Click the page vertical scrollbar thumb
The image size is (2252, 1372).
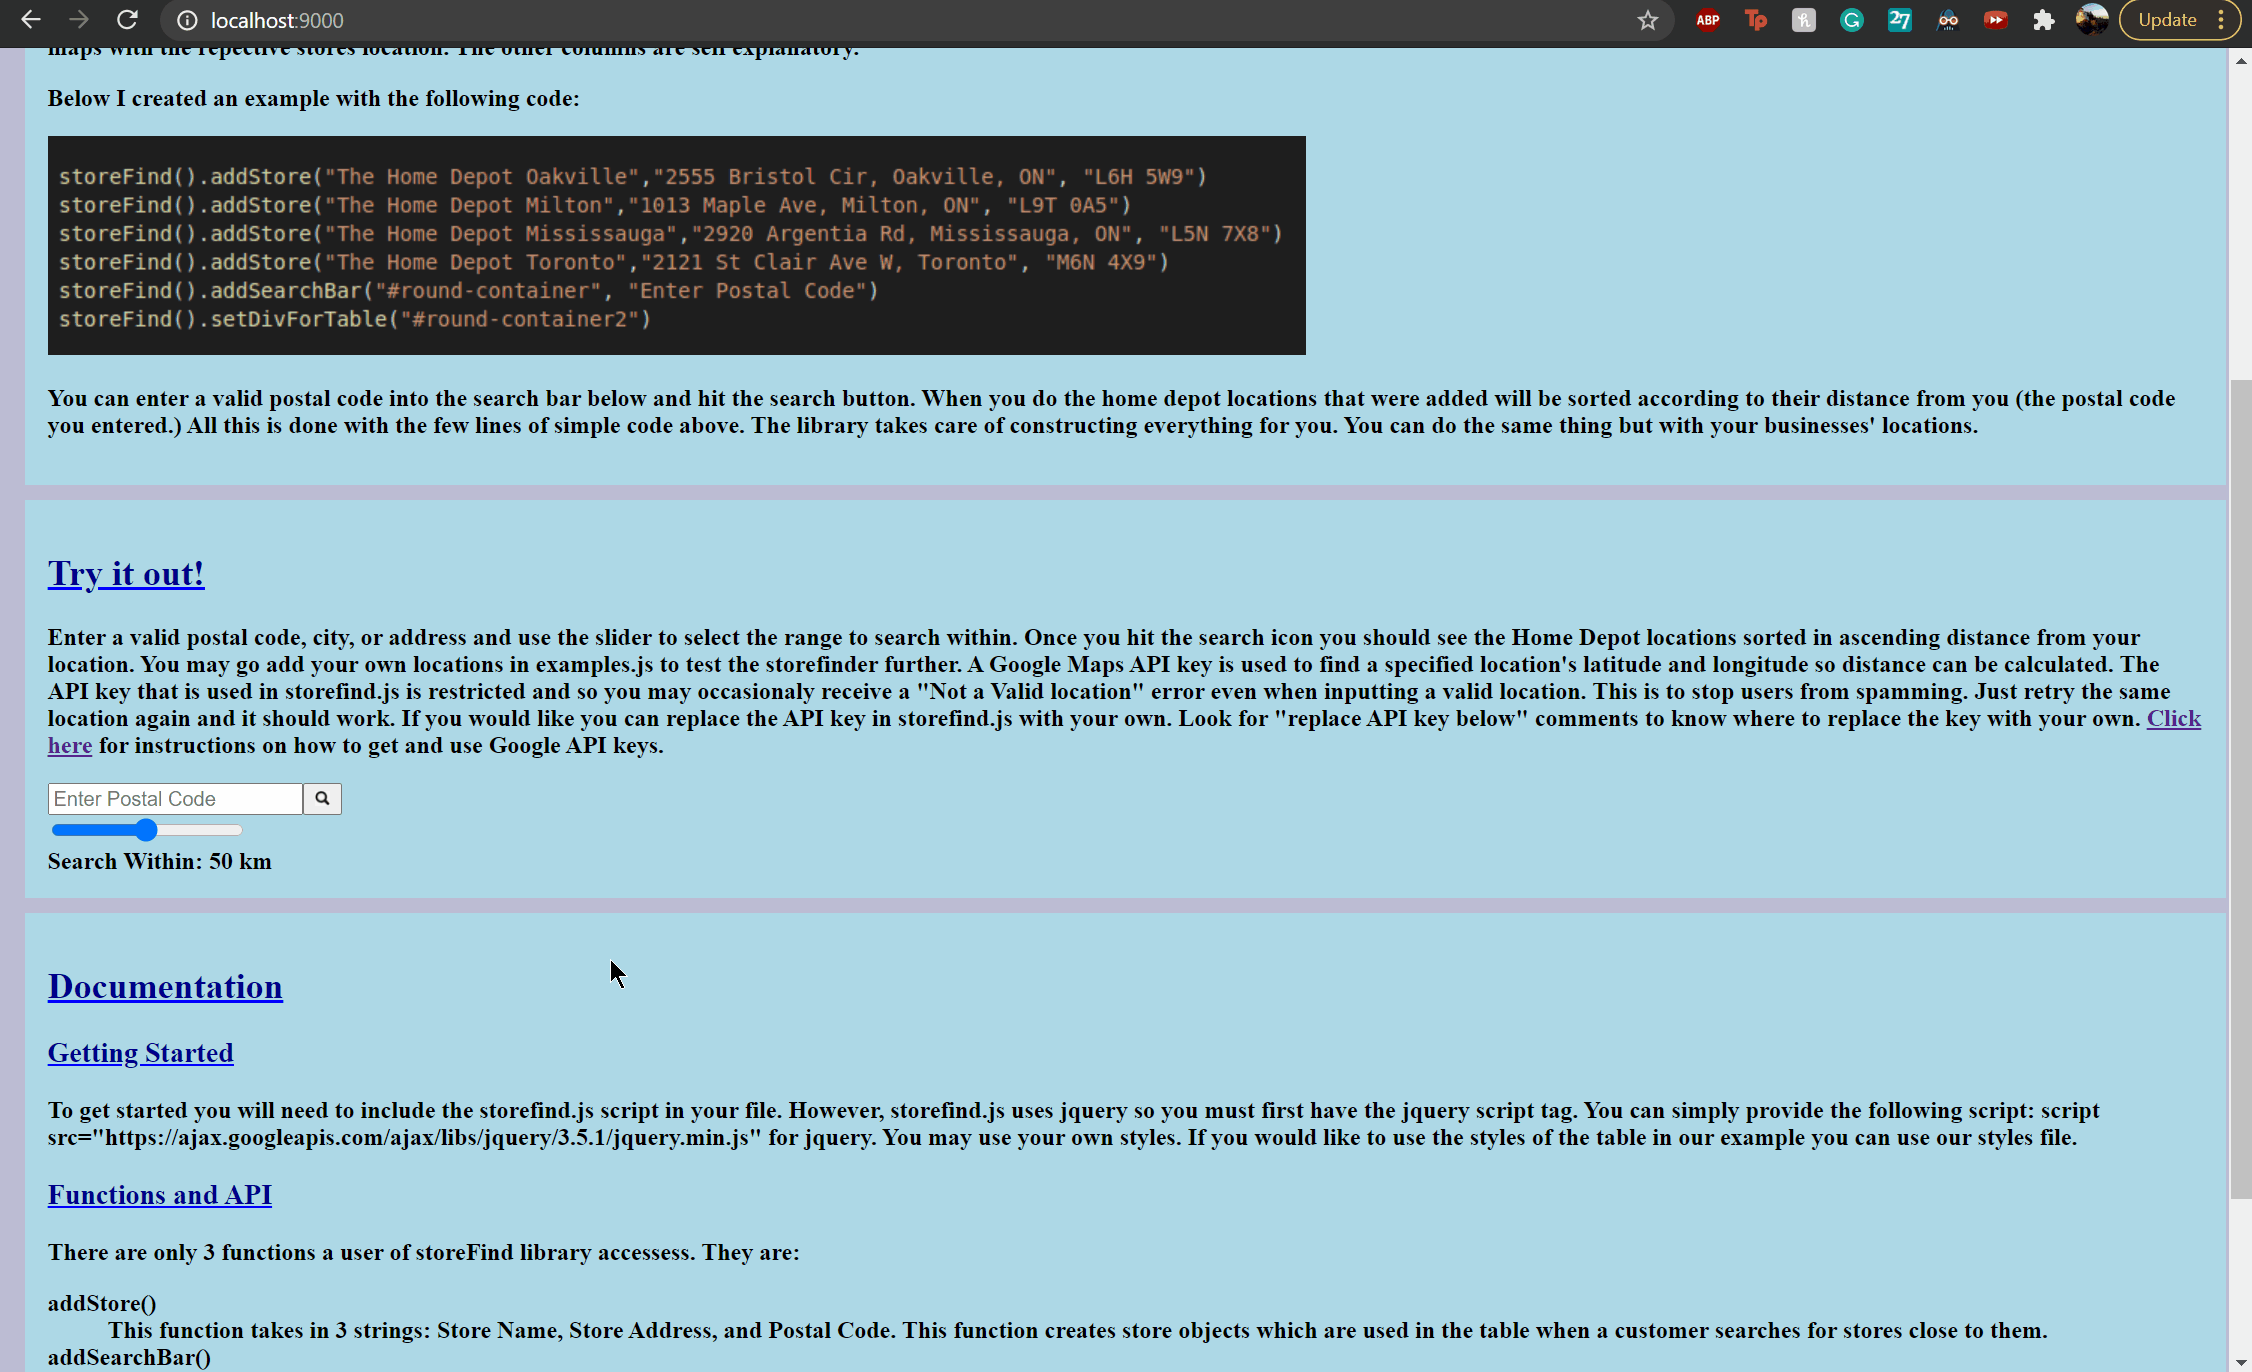2240,790
